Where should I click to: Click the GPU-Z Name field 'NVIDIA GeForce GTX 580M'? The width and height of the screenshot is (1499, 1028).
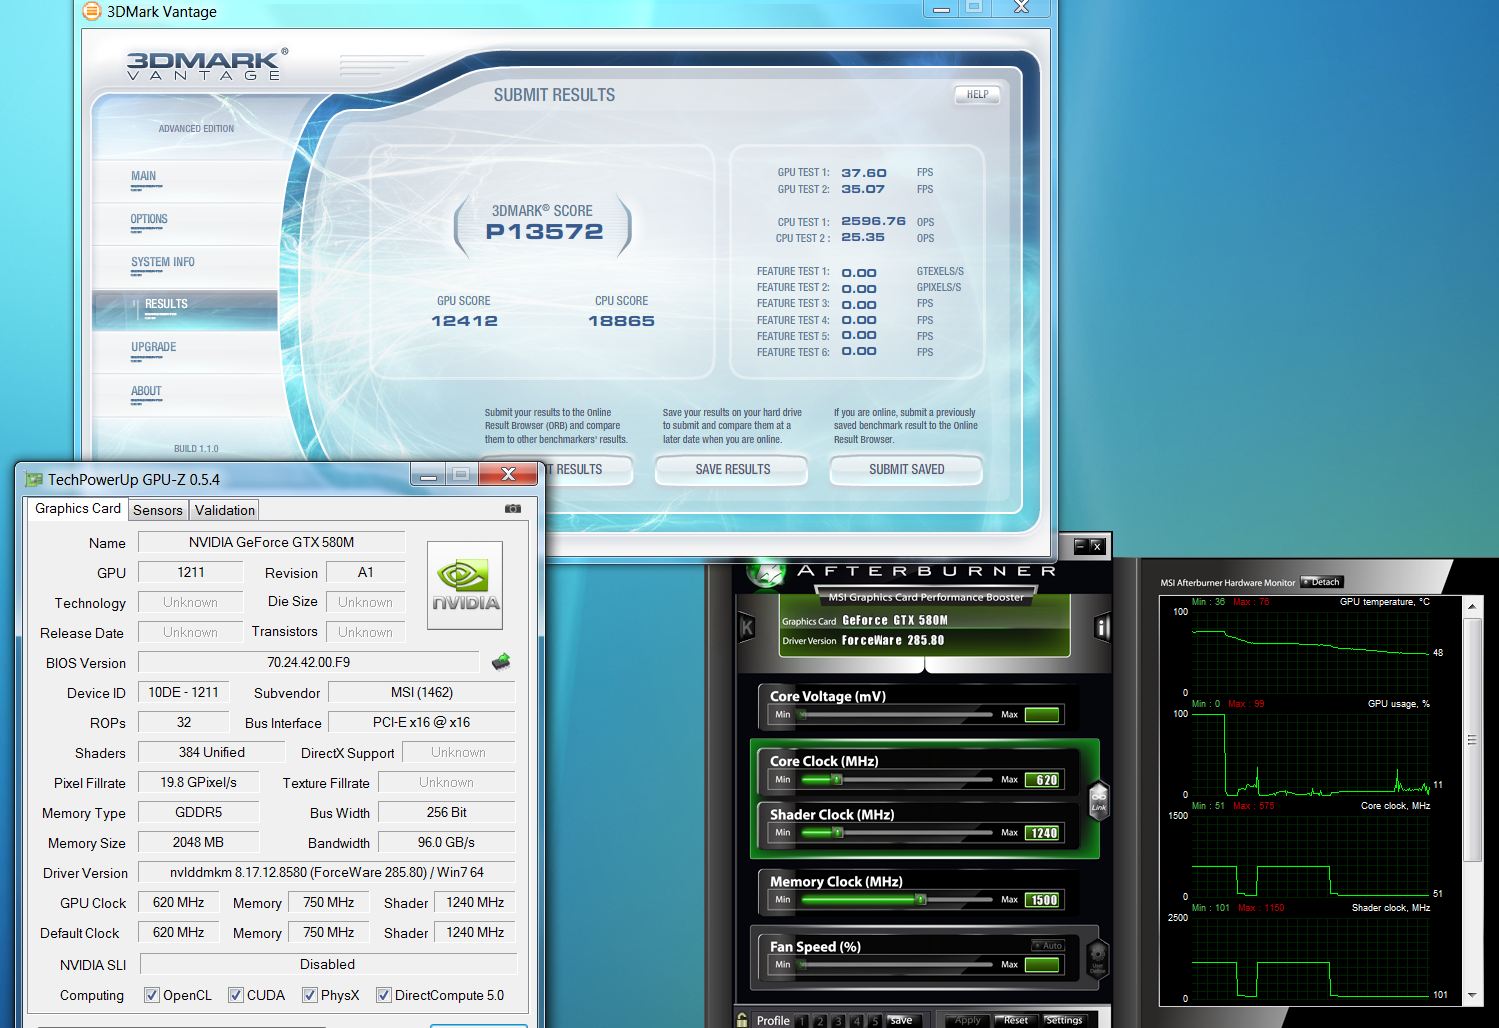[271, 542]
